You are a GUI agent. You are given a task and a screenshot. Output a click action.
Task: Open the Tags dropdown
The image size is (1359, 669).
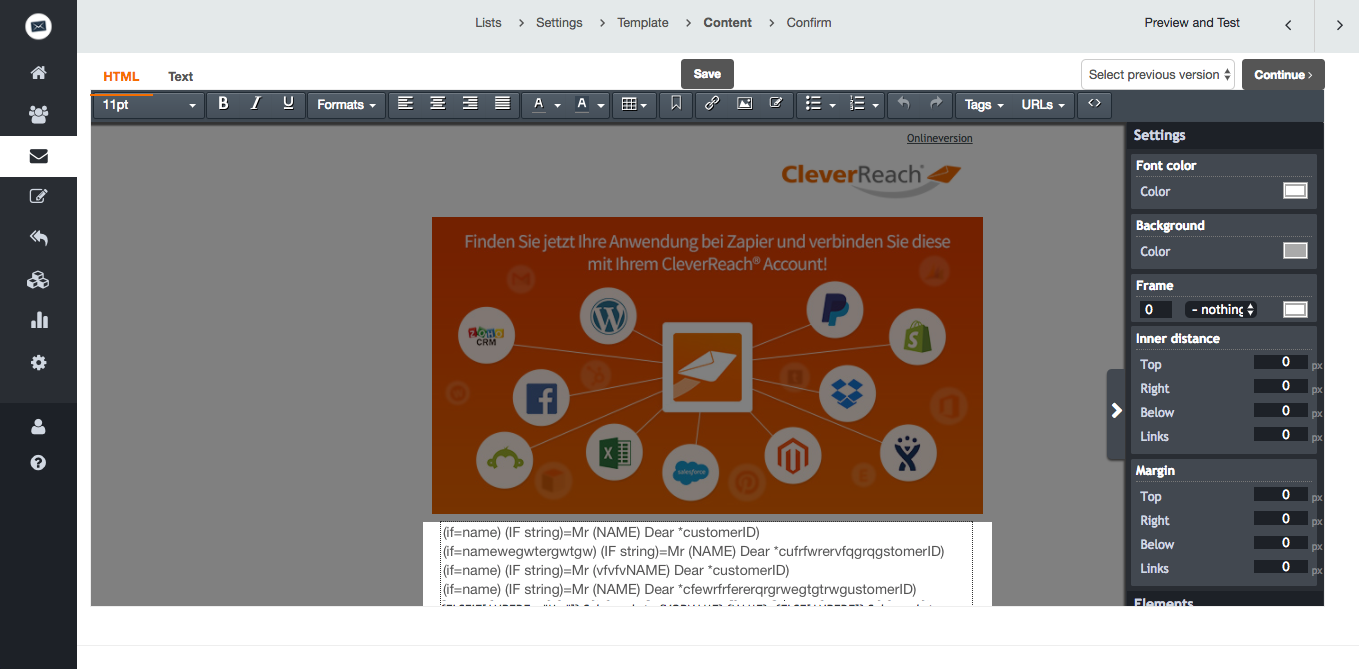click(x=984, y=104)
